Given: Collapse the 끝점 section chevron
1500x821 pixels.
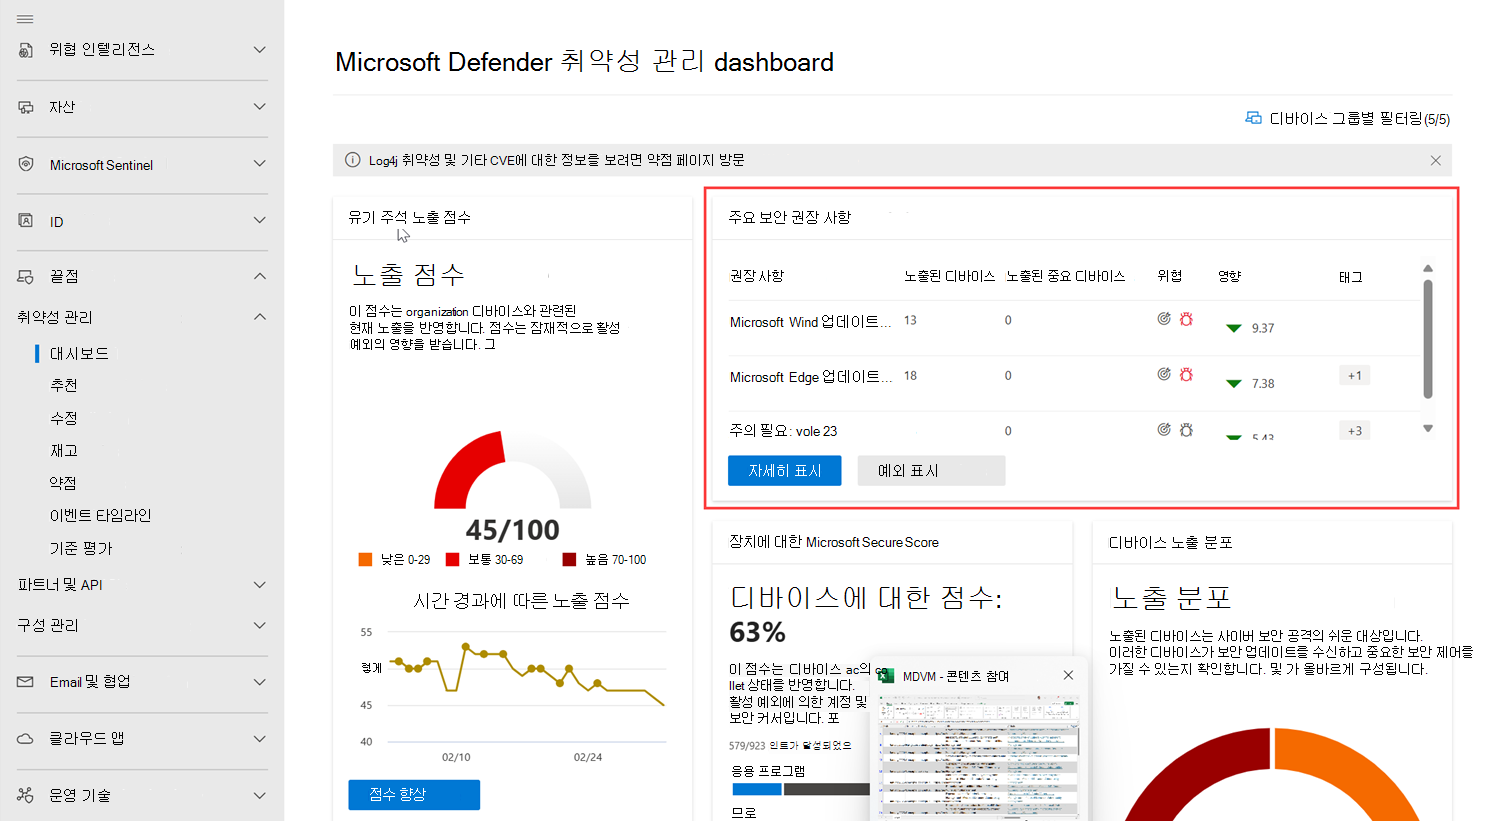Looking at the screenshot, I should [260, 276].
